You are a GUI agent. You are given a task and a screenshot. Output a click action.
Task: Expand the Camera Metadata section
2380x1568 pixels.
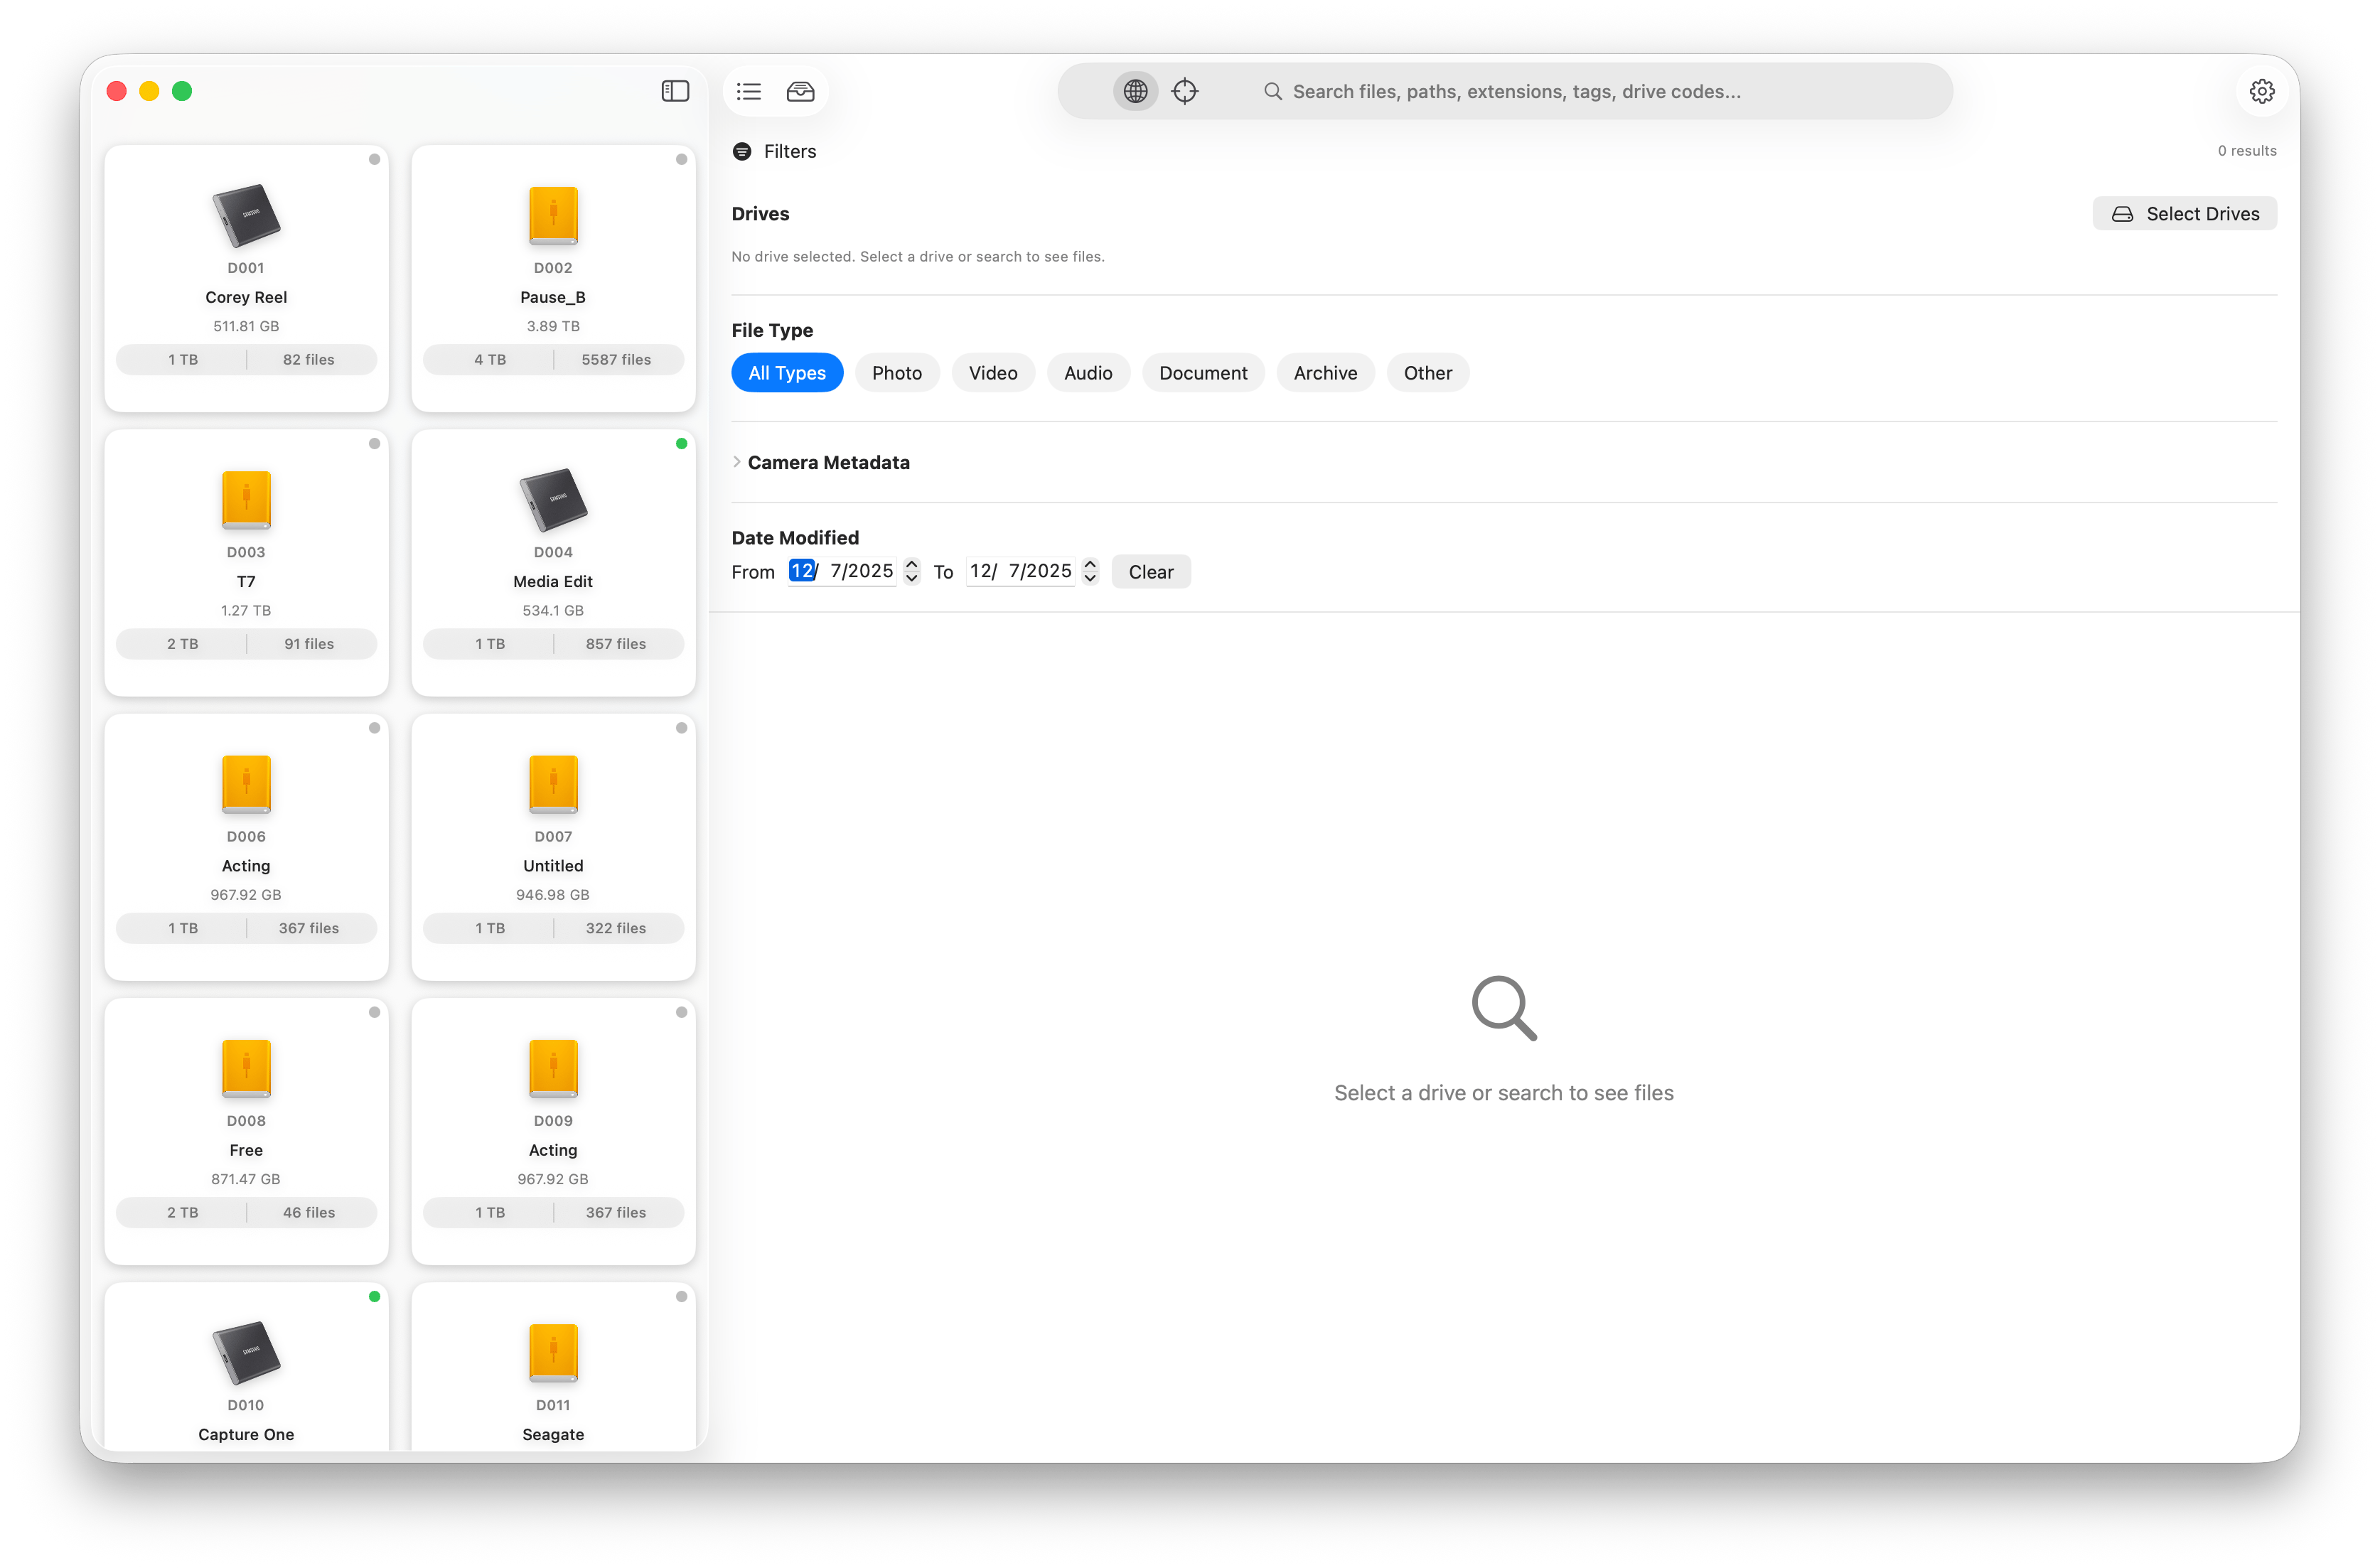737,462
